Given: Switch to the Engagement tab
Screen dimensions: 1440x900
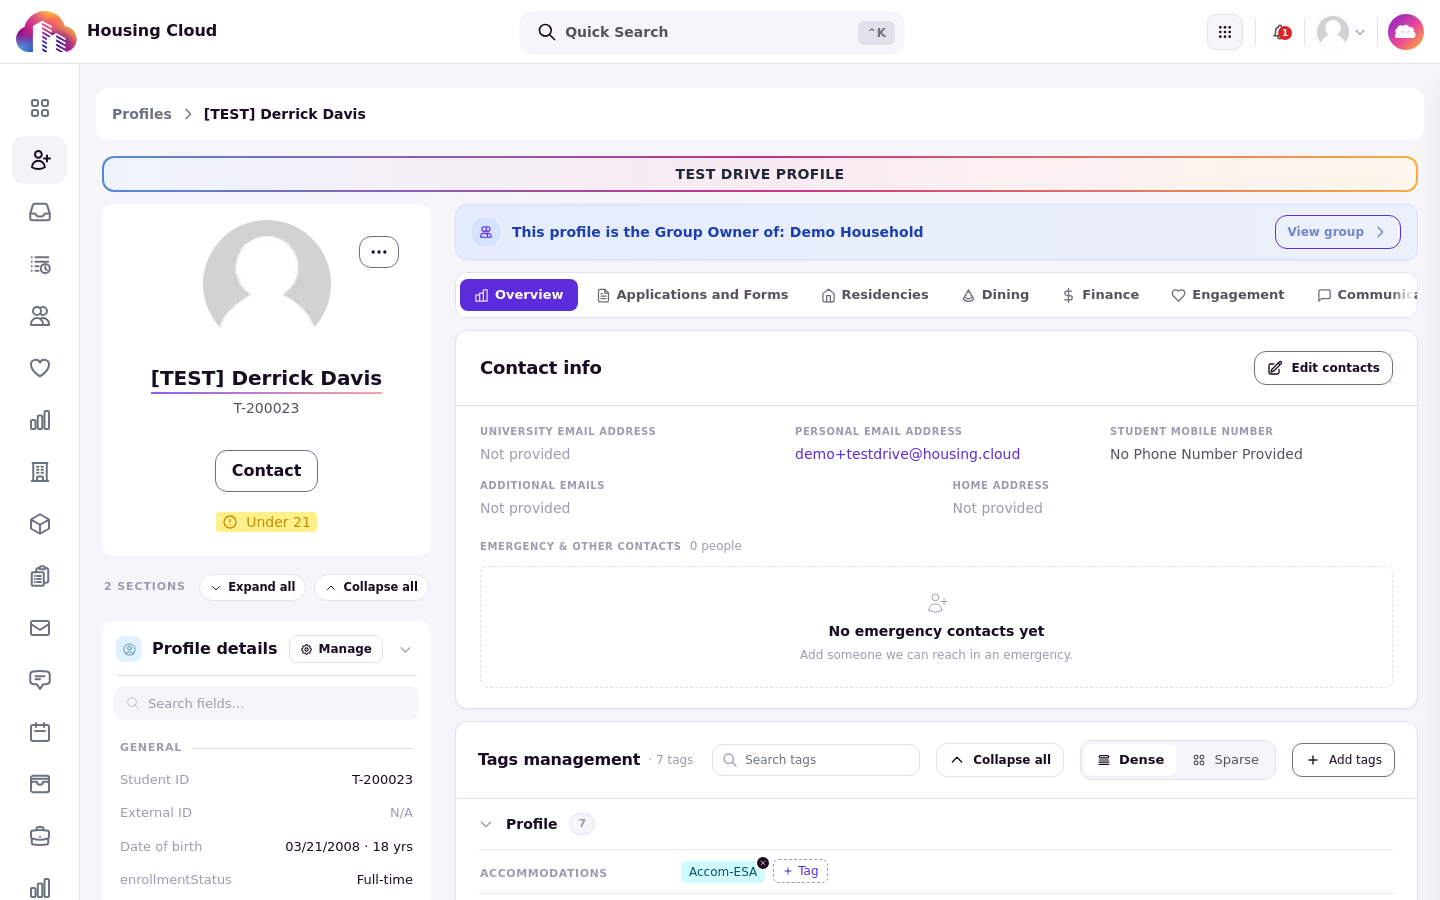Looking at the screenshot, I should (x=1227, y=295).
